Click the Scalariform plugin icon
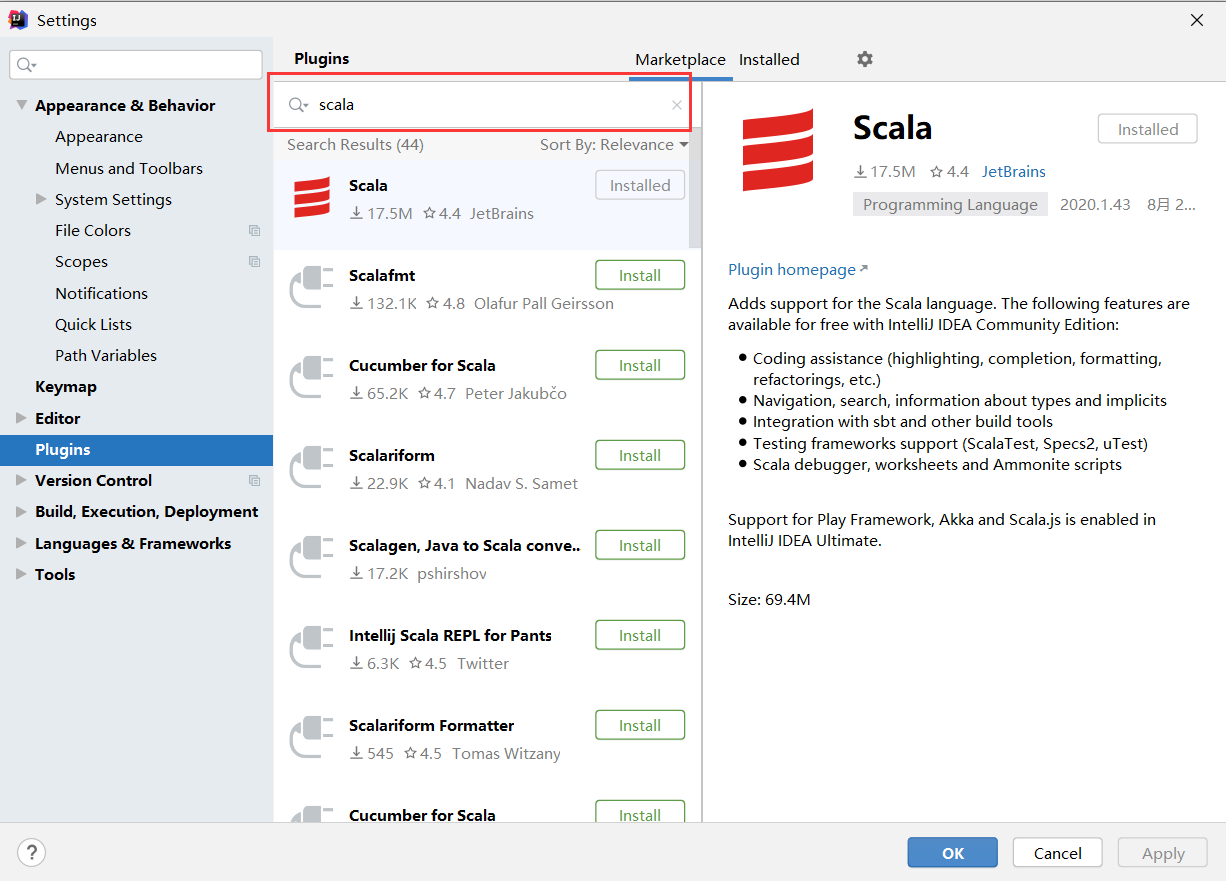The height and width of the screenshot is (881, 1226). click(x=311, y=467)
